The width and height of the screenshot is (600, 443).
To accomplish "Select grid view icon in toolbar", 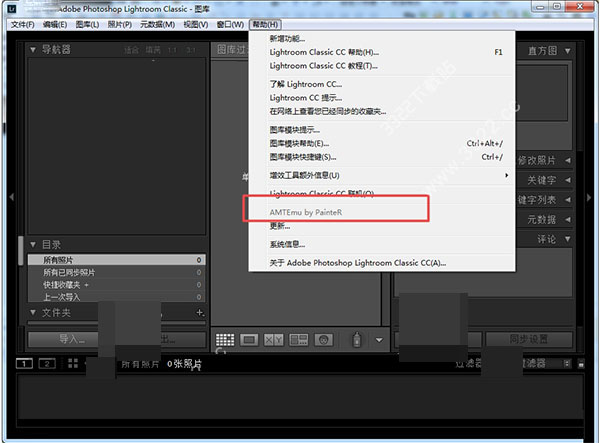I will coord(225,339).
